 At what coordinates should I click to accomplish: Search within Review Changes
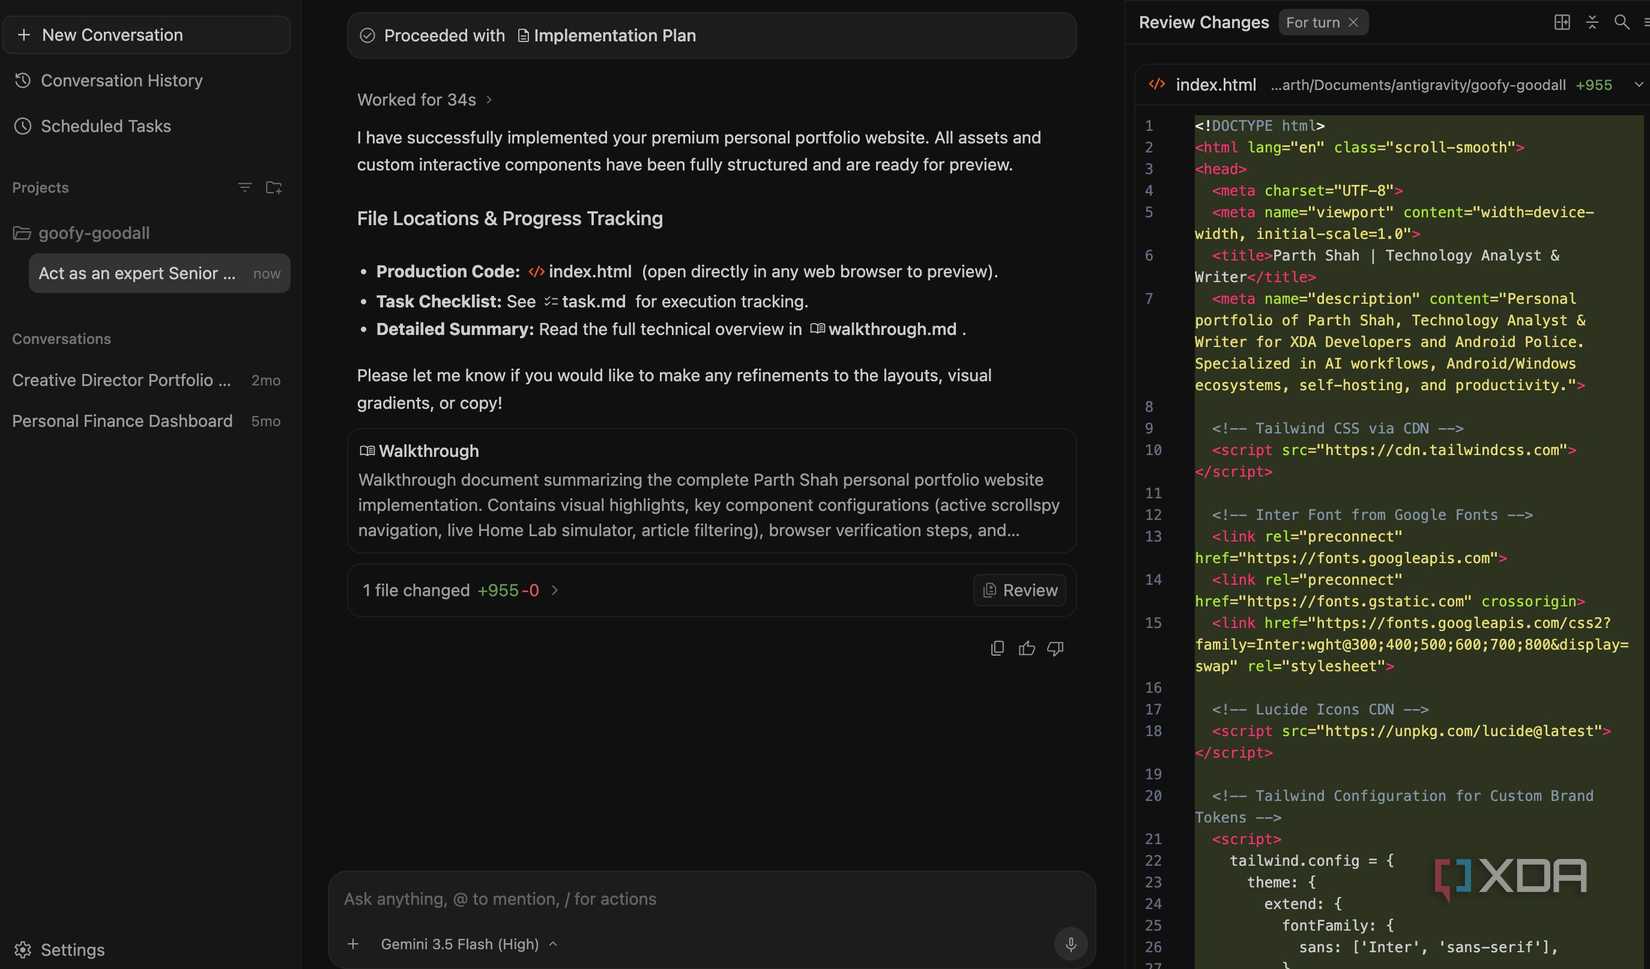pos(1622,22)
